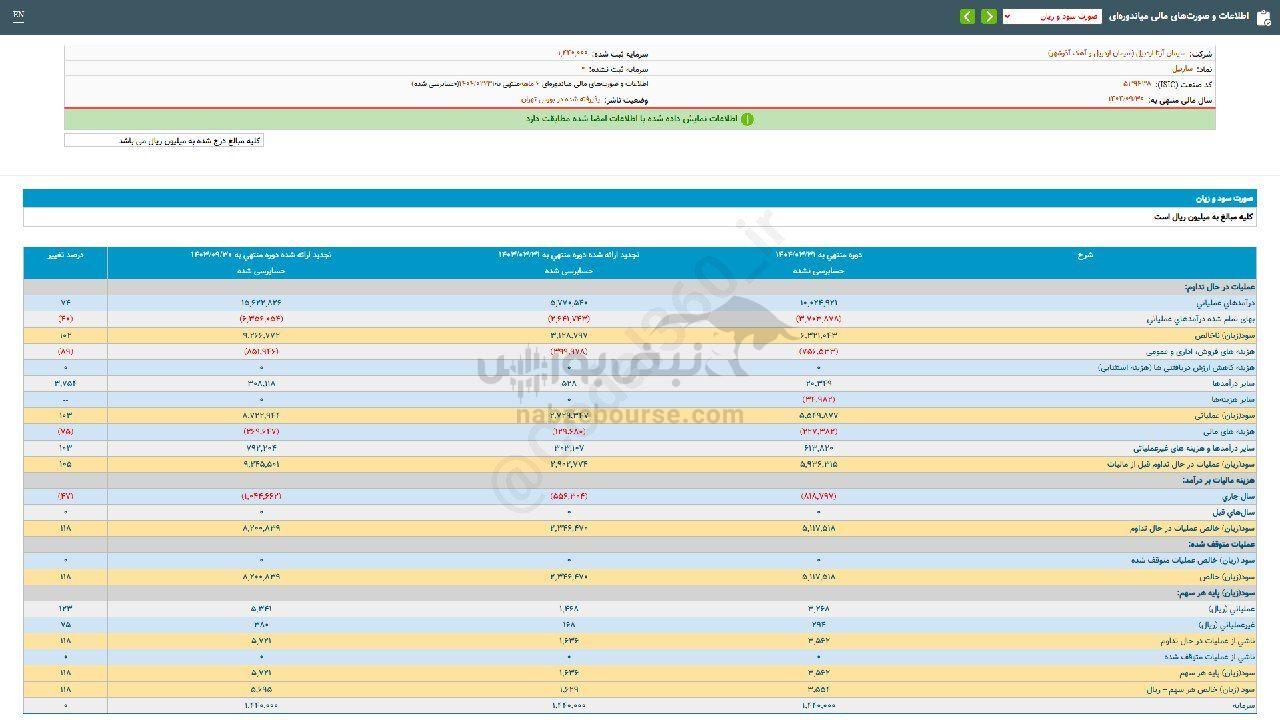Click the green signed-information notice banner
The height and width of the screenshot is (720, 1280).
(x=640, y=119)
